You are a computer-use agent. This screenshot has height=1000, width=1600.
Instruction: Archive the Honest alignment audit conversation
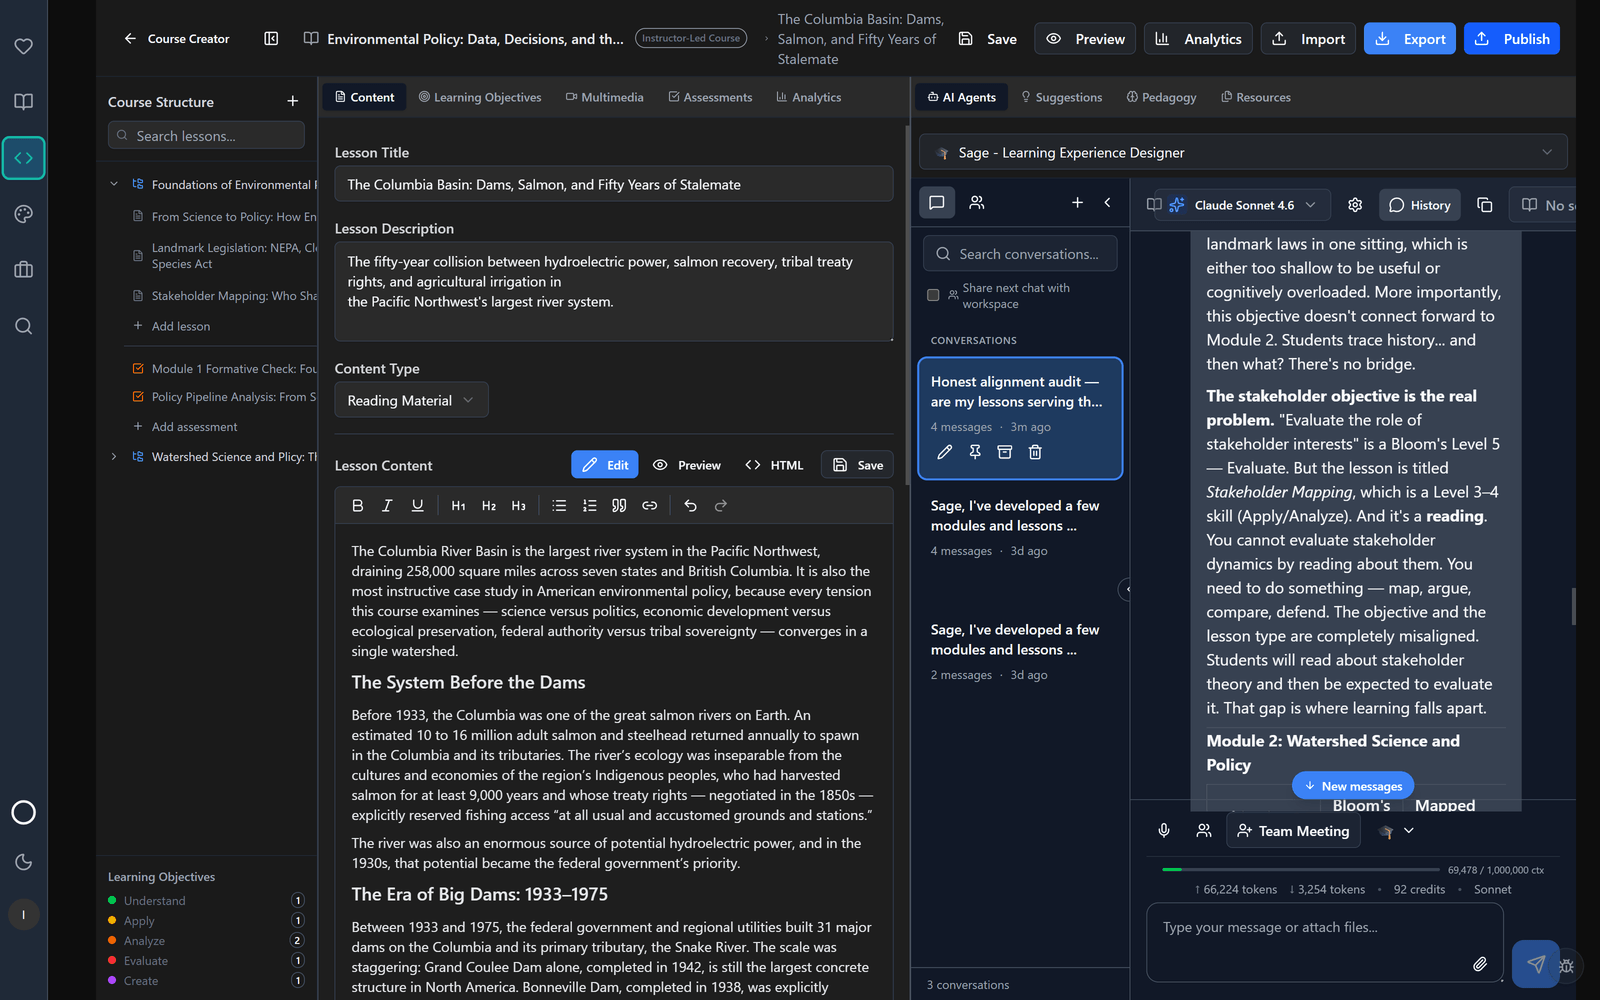pos(1005,452)
